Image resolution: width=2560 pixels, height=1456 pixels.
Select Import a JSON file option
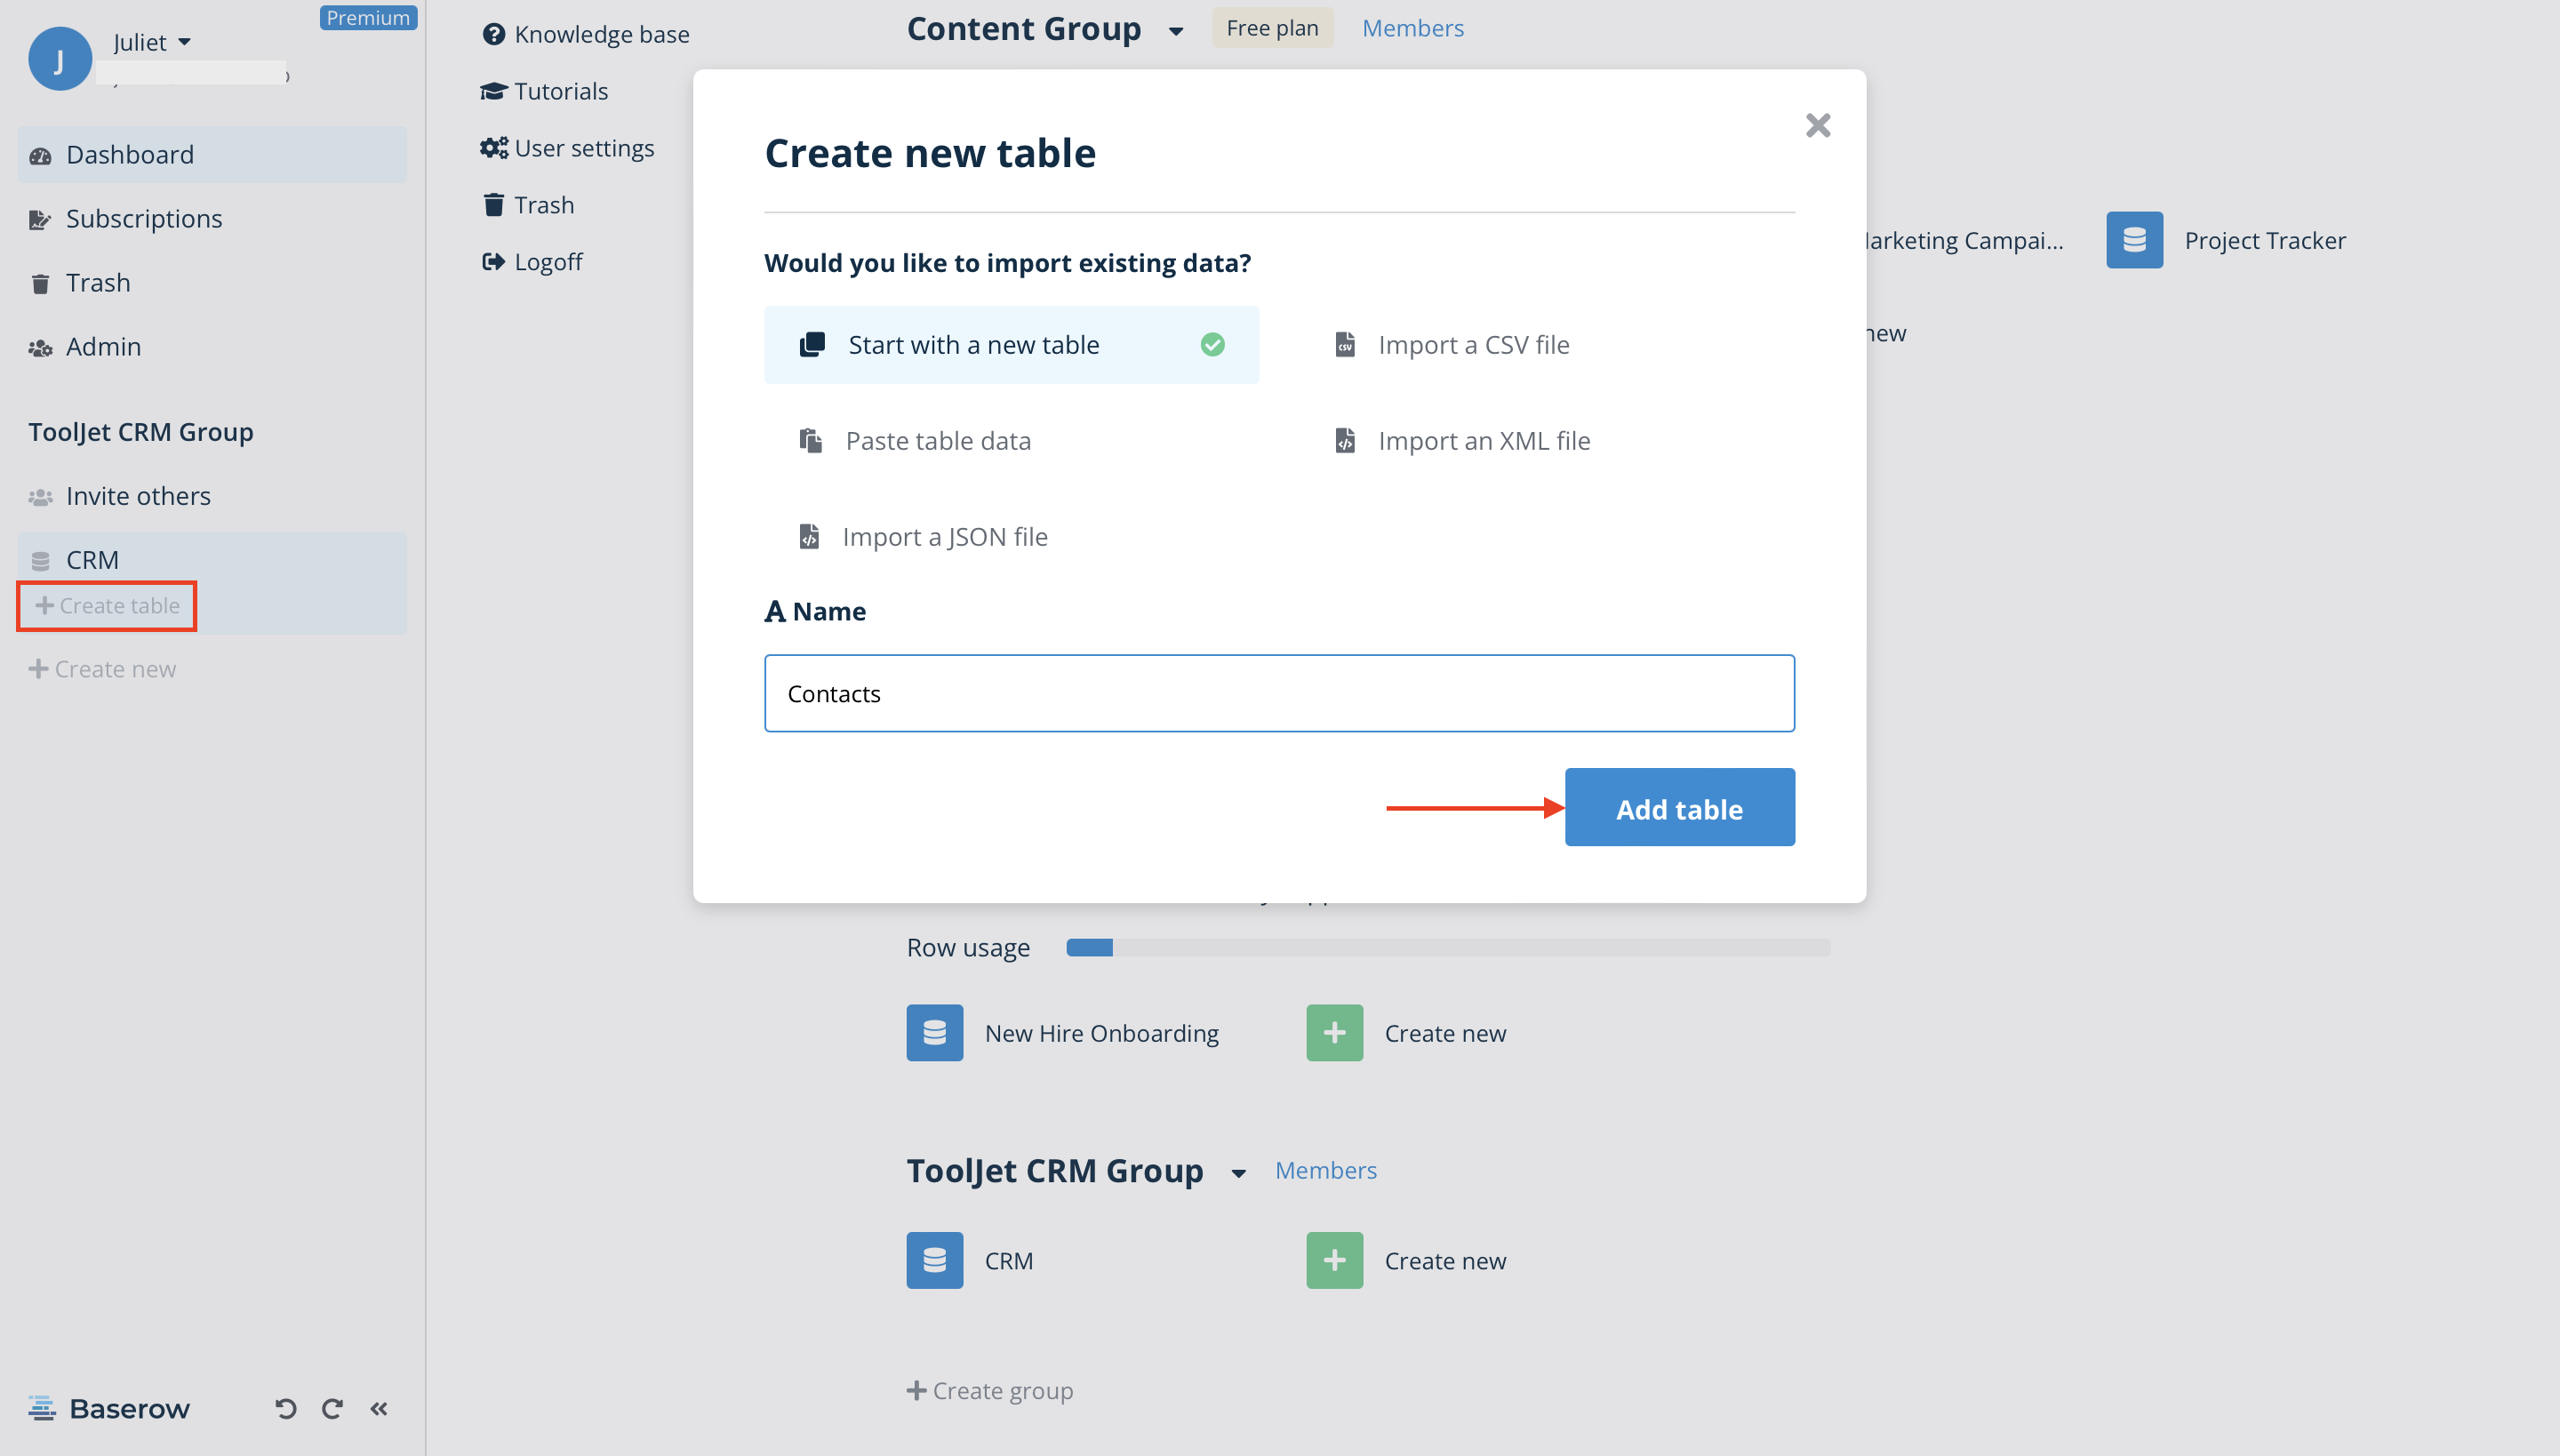pyautogui.click(x=945, y=536)
